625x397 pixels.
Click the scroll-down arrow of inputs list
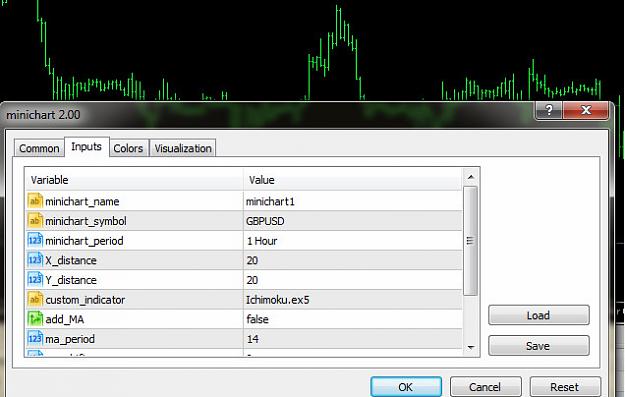(471, 348)
